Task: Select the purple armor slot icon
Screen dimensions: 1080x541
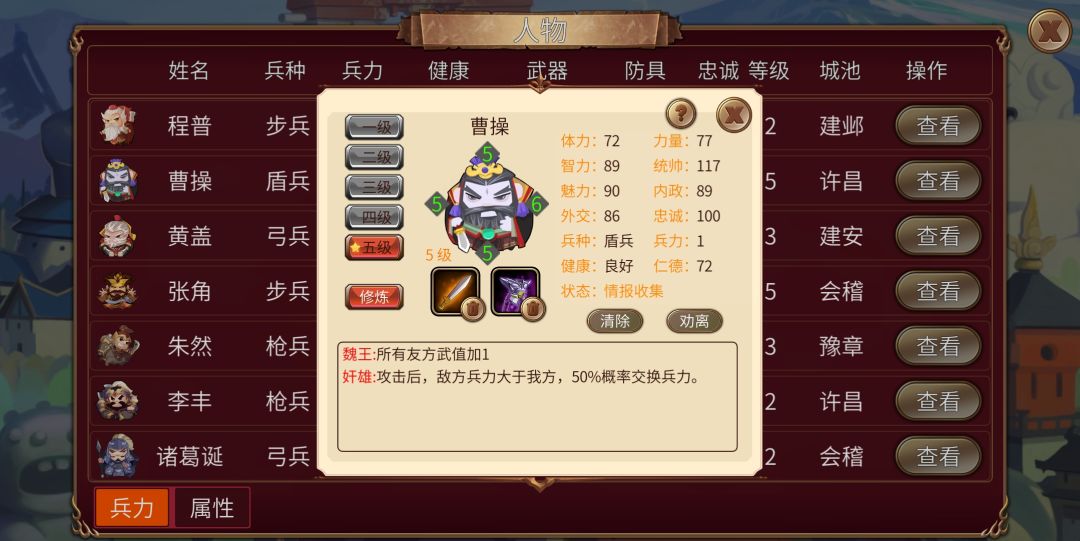Action: (x=515, y=292)
